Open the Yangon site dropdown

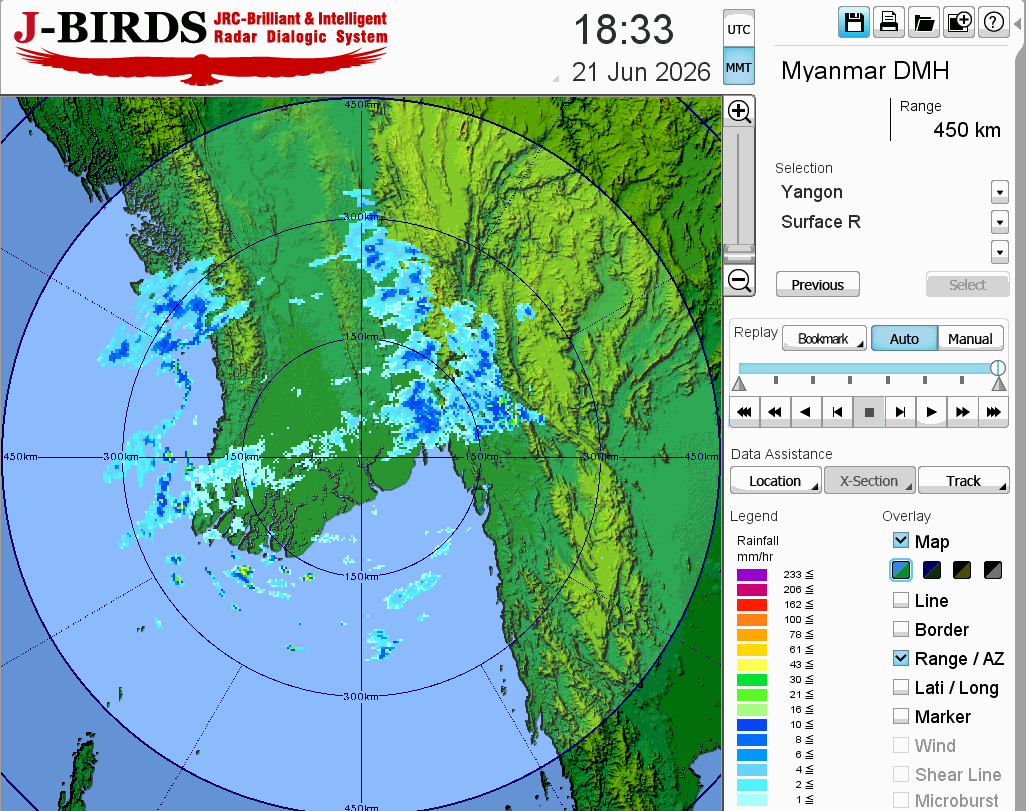[999, 192]
